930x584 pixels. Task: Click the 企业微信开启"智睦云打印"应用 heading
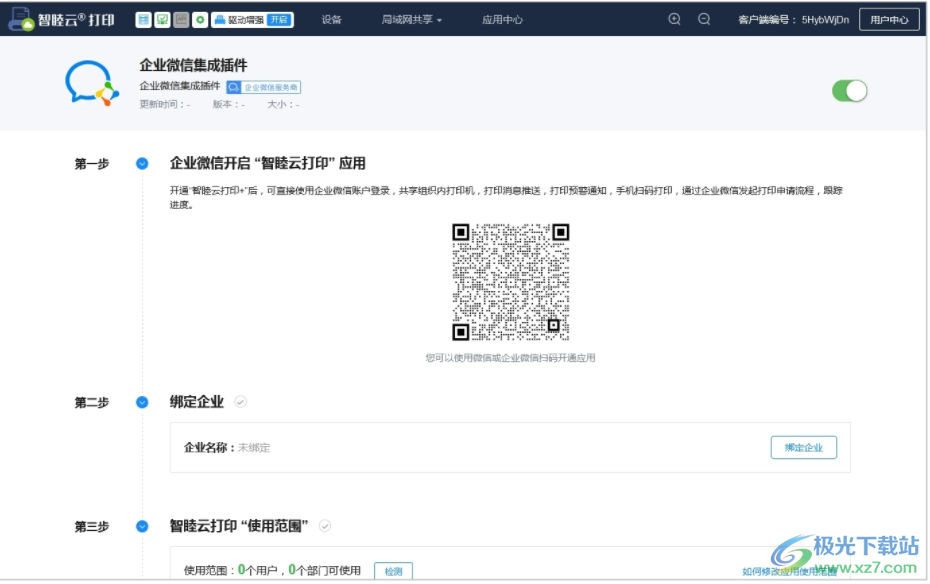[x=267, y=163]
